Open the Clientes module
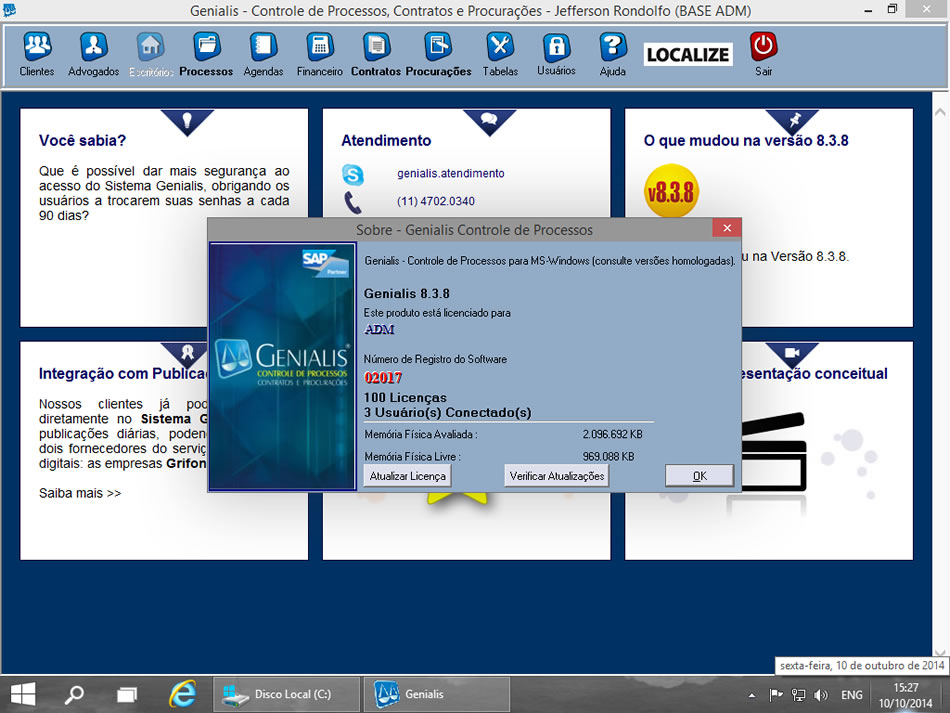 [x=37, y=55]
